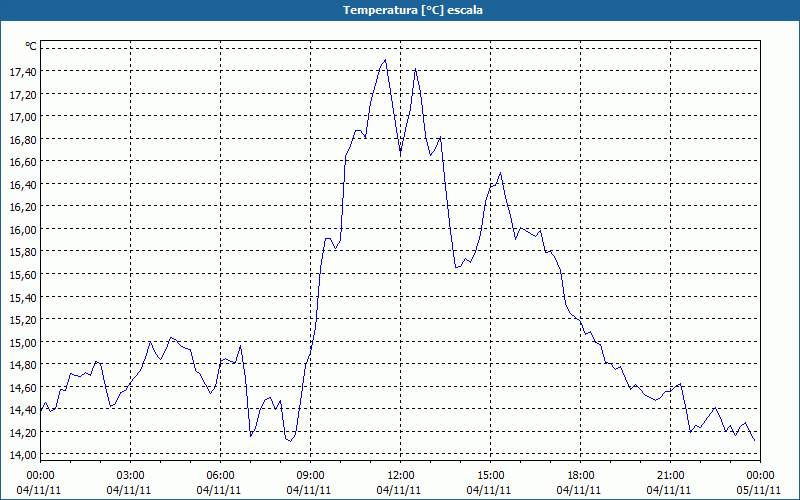Screen dimensions: 800x500
Task: Select the 15,00 y-axis value
Action: (x=23, y=342)
